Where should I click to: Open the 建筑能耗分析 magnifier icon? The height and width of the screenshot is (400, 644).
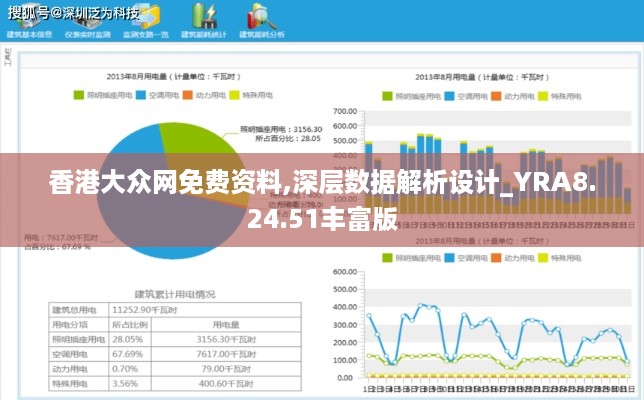261,18
